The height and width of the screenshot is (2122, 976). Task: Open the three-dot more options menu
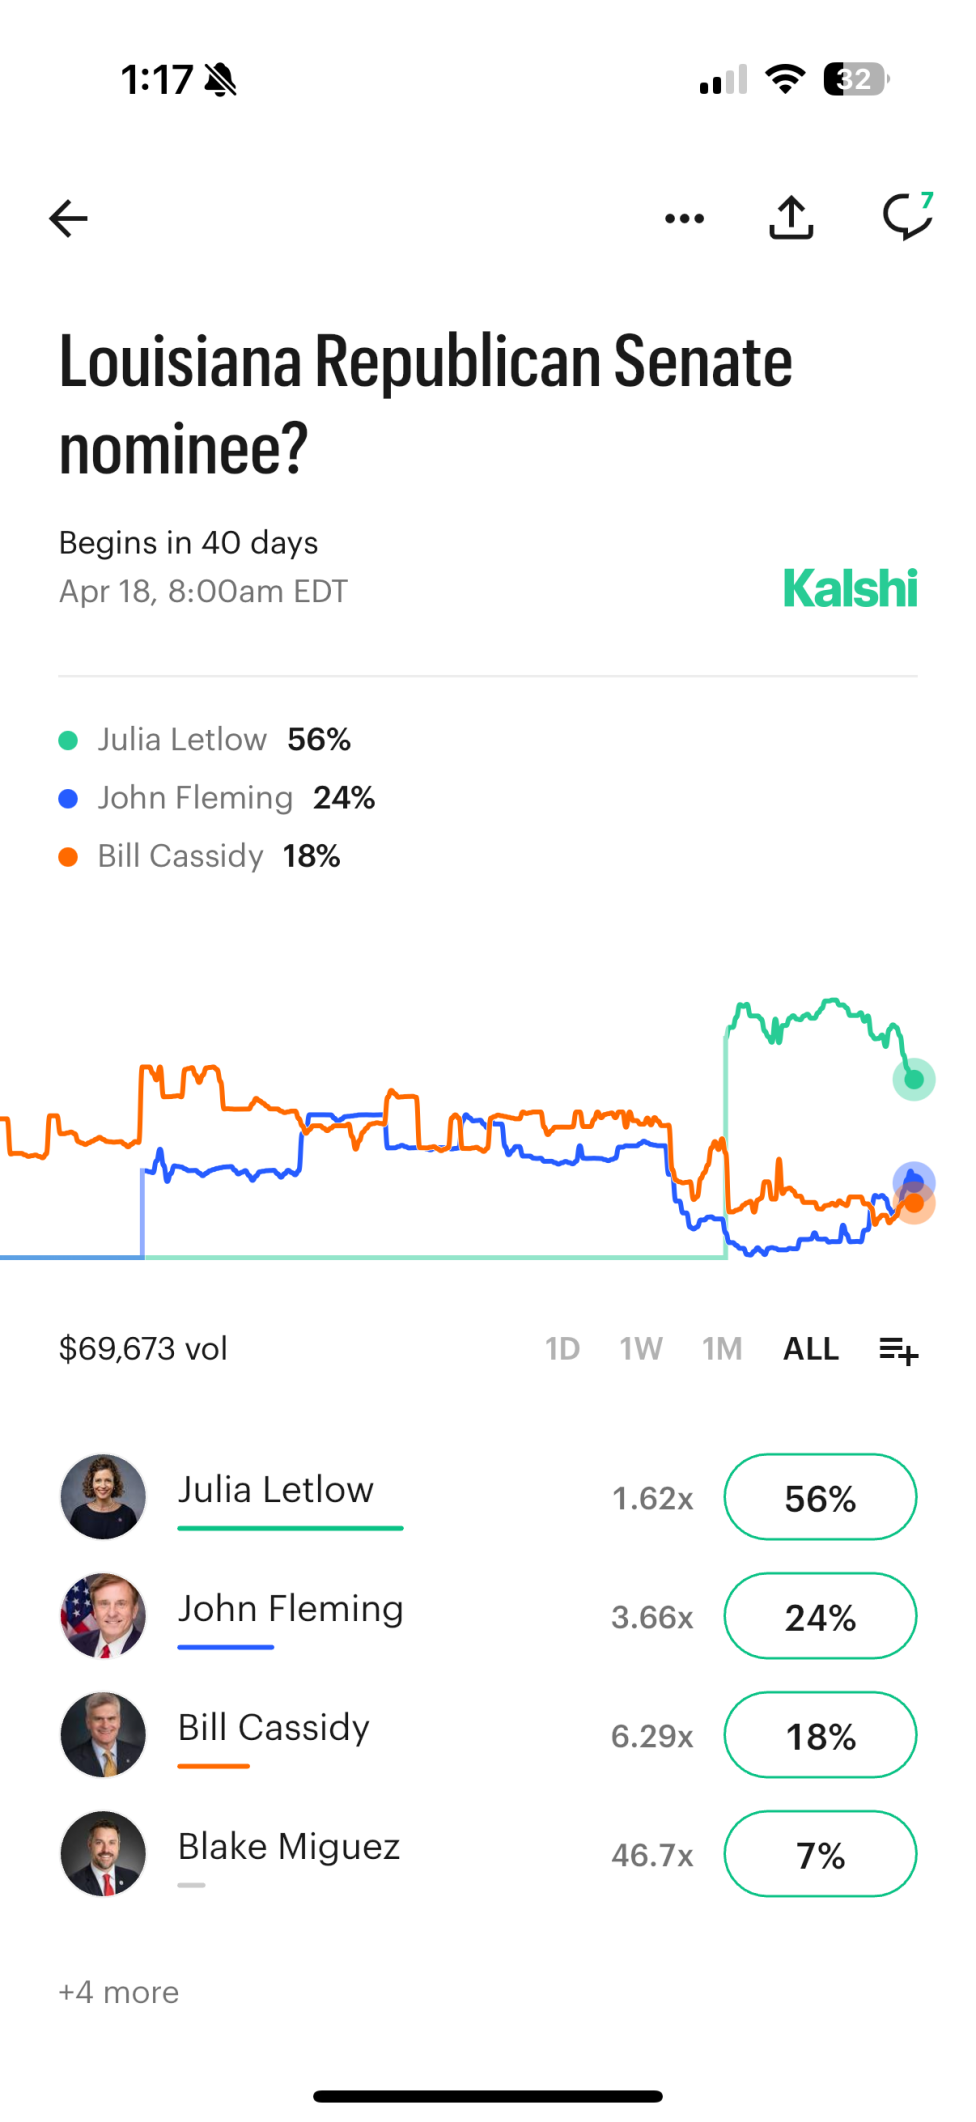point(684,218)
